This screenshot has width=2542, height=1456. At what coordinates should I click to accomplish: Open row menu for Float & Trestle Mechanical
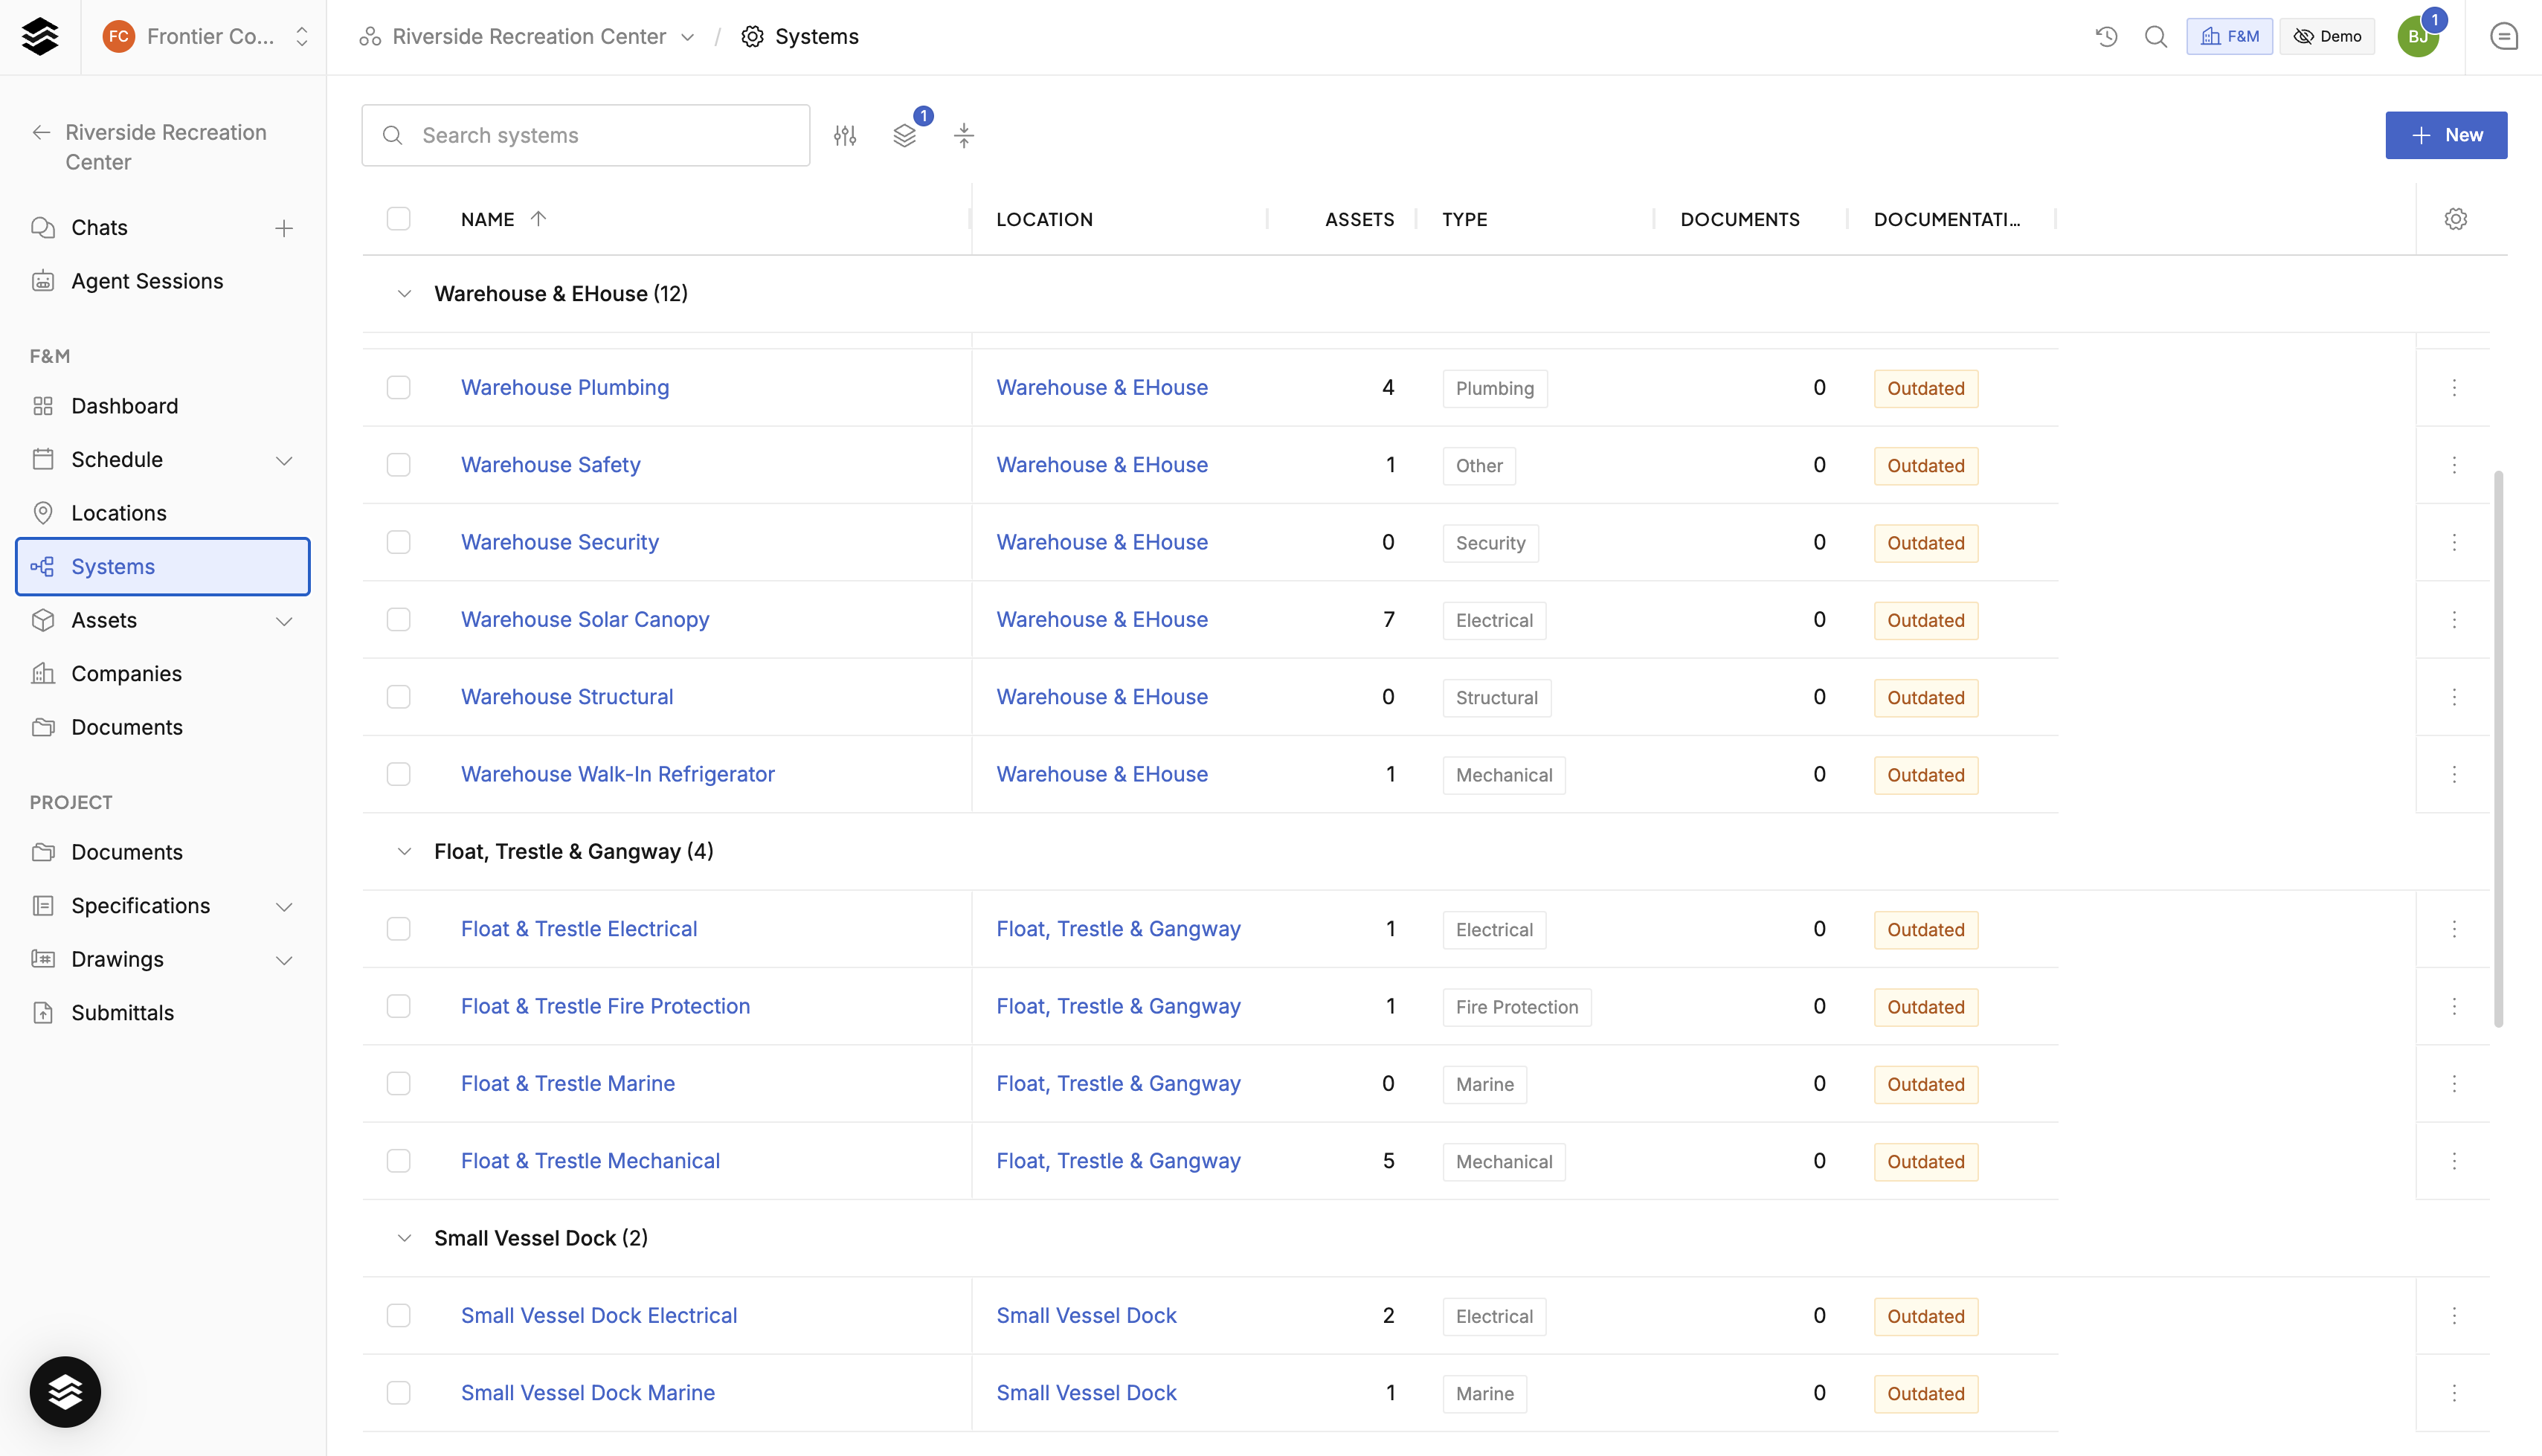(2454, 1161)
